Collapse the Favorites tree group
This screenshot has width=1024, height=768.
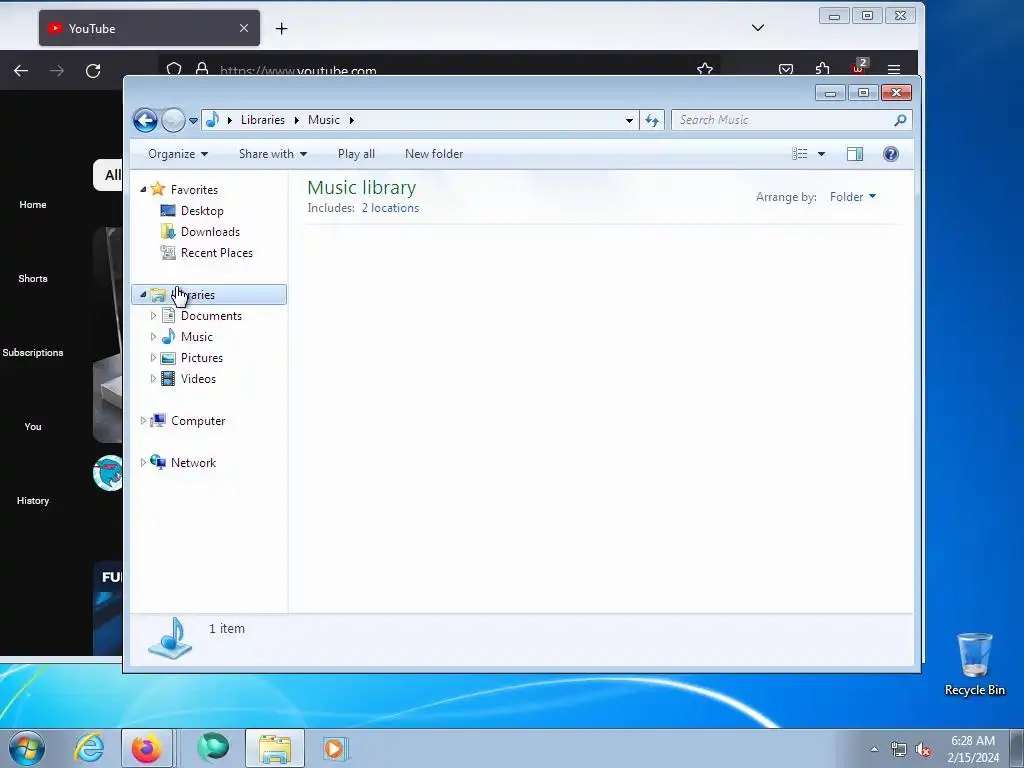(143, 189)
